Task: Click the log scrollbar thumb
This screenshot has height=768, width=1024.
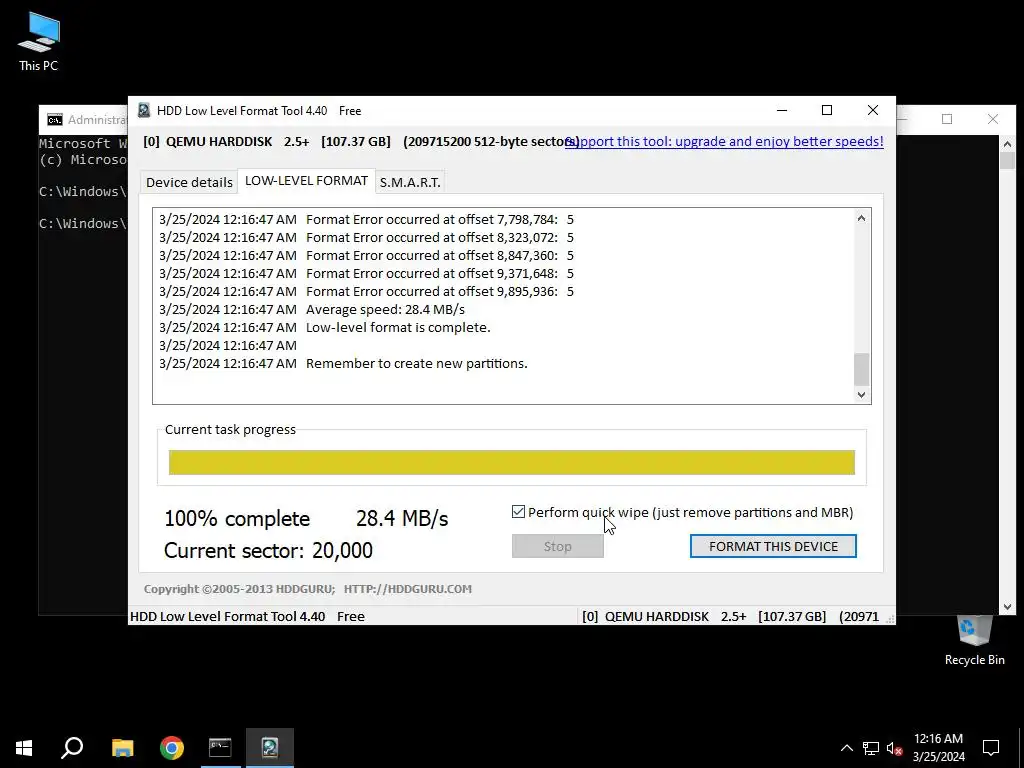Action: click(x=861, y=369)
